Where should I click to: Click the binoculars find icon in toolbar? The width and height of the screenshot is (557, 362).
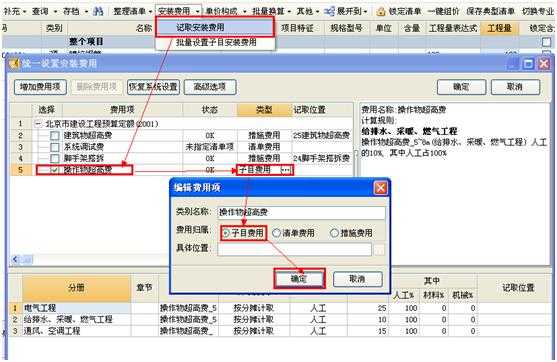point(98,11)
